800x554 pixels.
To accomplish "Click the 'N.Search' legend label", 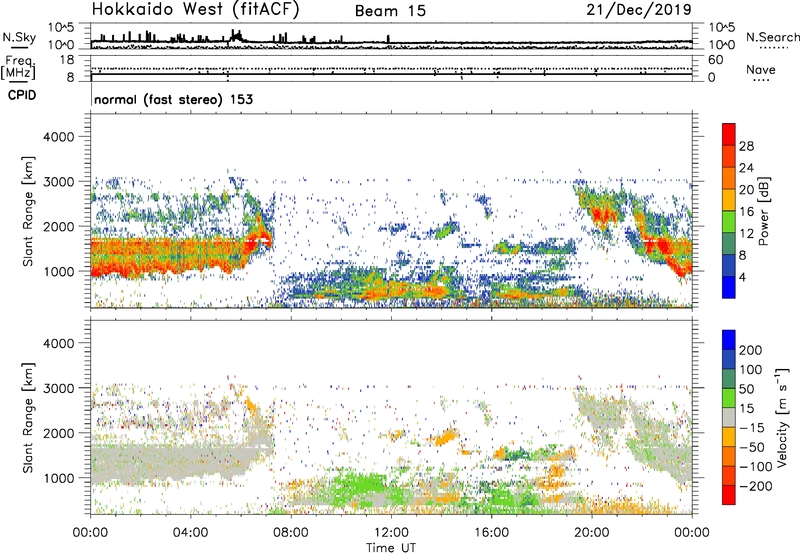I will (x=772, y=37).
